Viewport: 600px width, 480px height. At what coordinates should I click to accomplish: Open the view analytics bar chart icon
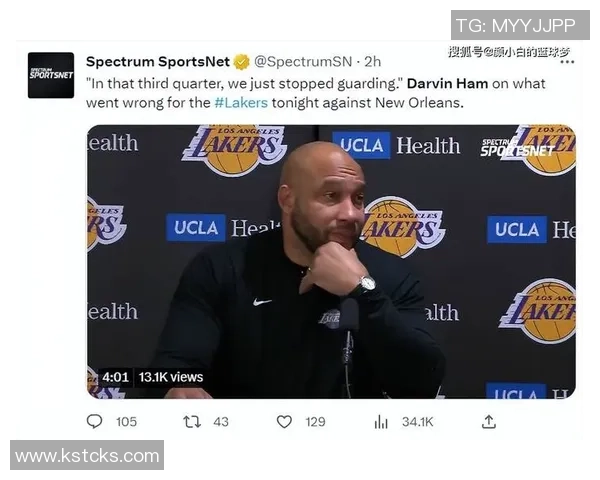coord(381,422)
